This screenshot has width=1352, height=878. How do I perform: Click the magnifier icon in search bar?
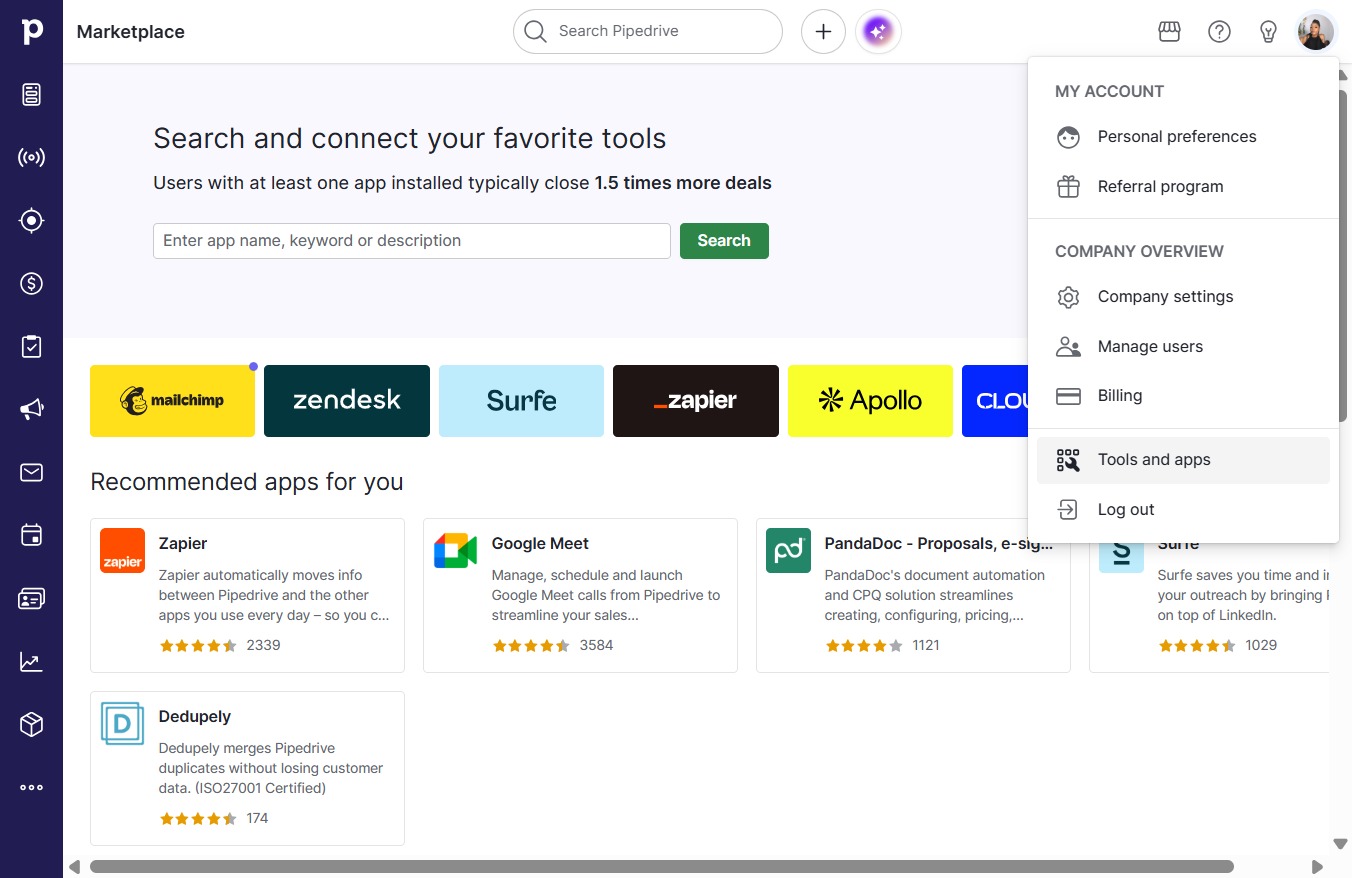[x=536, y=32]
